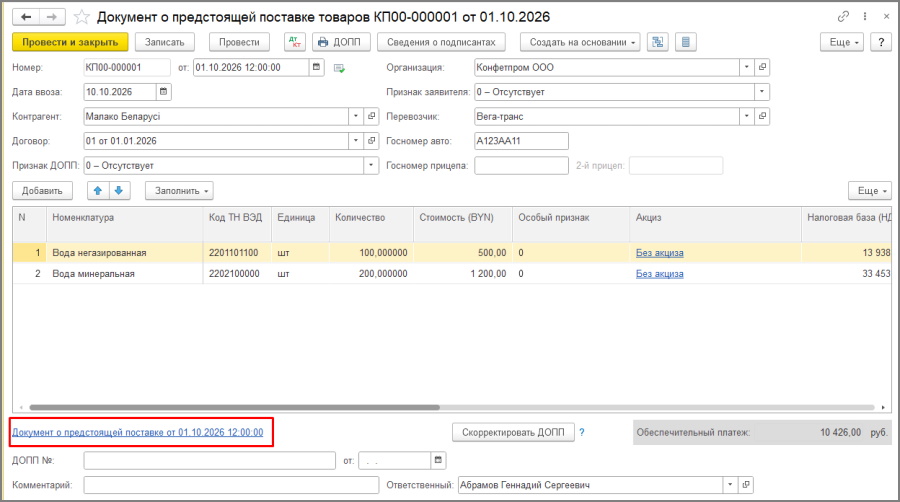Select the Вода негазированная cell
The image size is (900, 502).
pos(125,252)
